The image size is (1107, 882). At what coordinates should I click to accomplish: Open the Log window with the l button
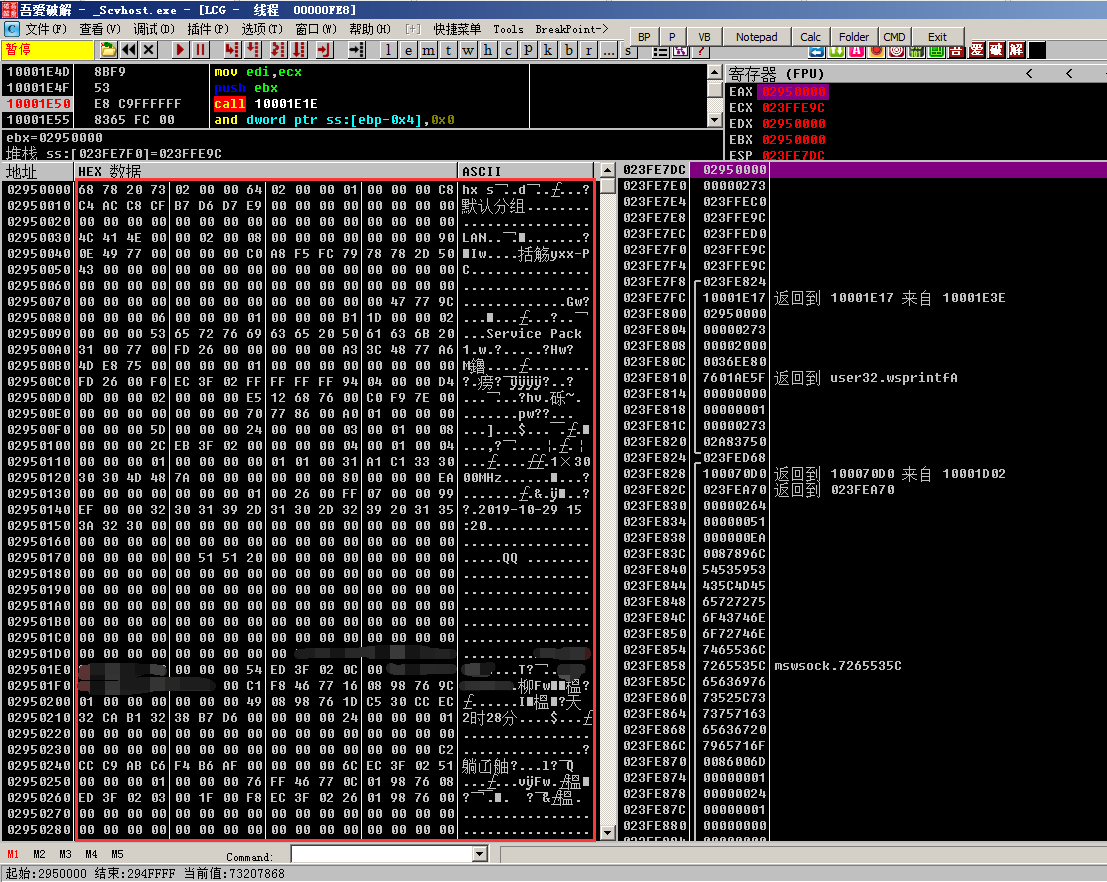(388, 49)
